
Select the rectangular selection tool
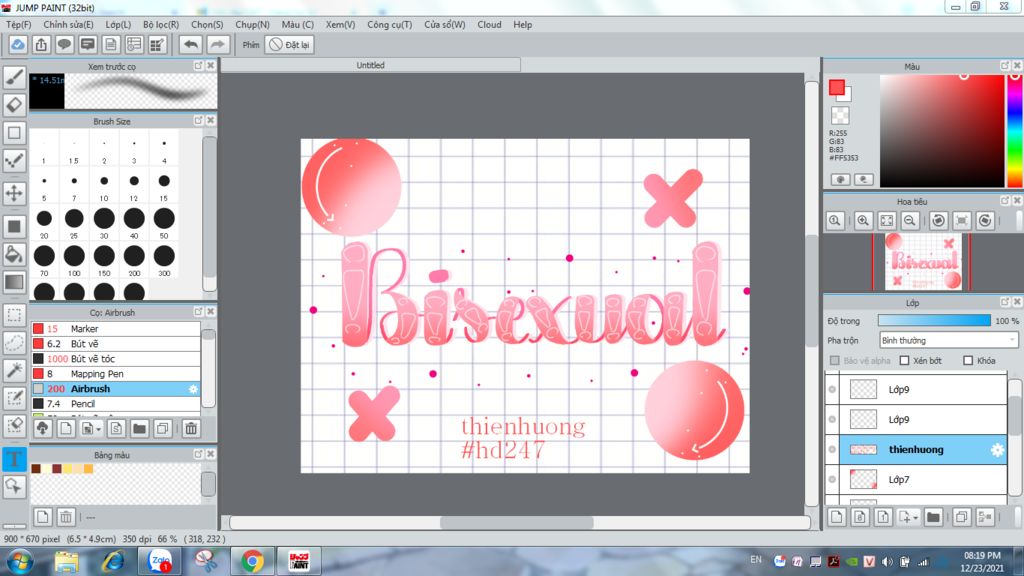click(14, 315)
